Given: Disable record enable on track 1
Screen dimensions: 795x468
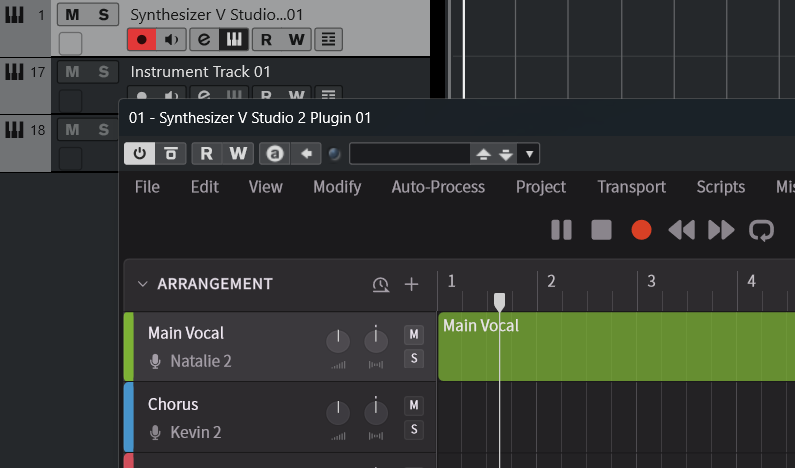Looking at the screenshot, I should (141, 40).
